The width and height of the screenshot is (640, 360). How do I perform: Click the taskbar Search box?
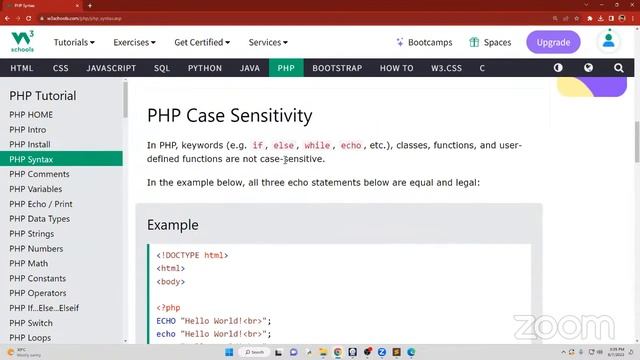click(x=254, y=352)
